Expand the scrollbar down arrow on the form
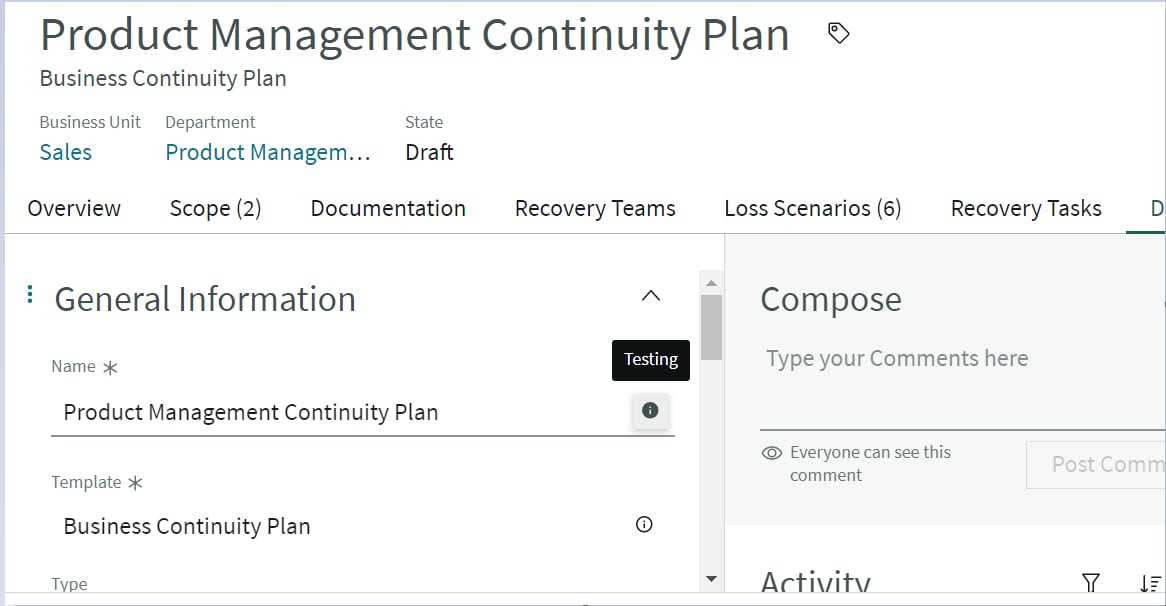 tap(711, 578)
